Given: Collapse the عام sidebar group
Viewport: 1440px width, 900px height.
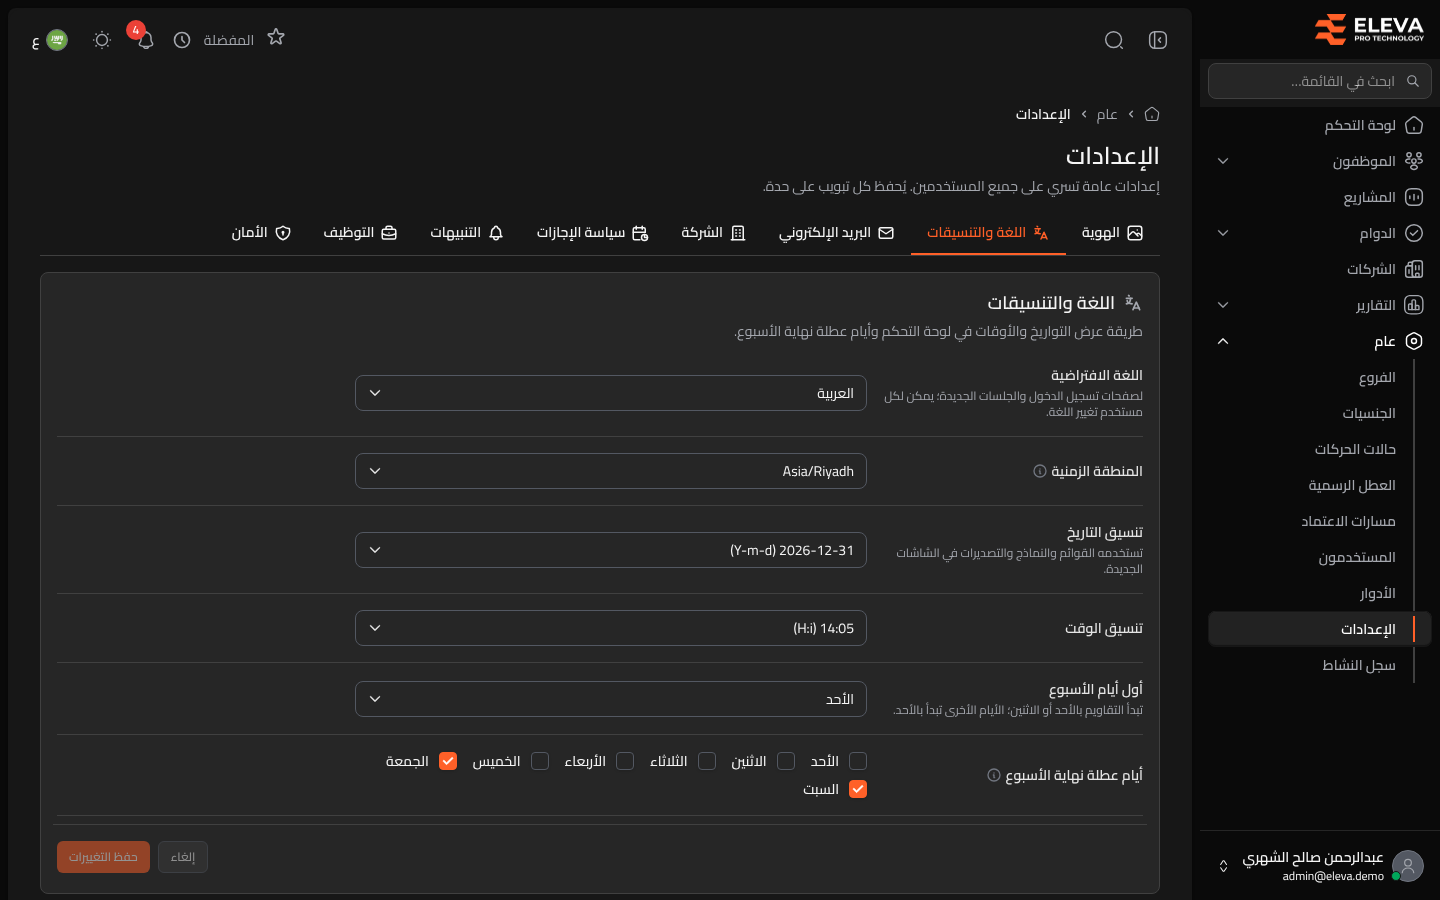Looking at the screenshot, I should [1320, 341].
